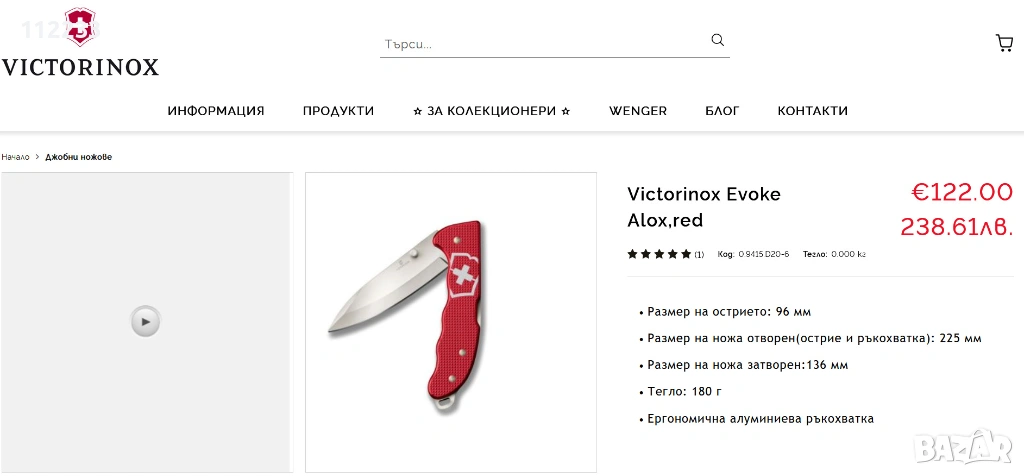The height and width of the screenshot is (476, 1024).
Task: Click the red Evoke Alox knife image
Action: pyautogui.click(x=408, y=316)
